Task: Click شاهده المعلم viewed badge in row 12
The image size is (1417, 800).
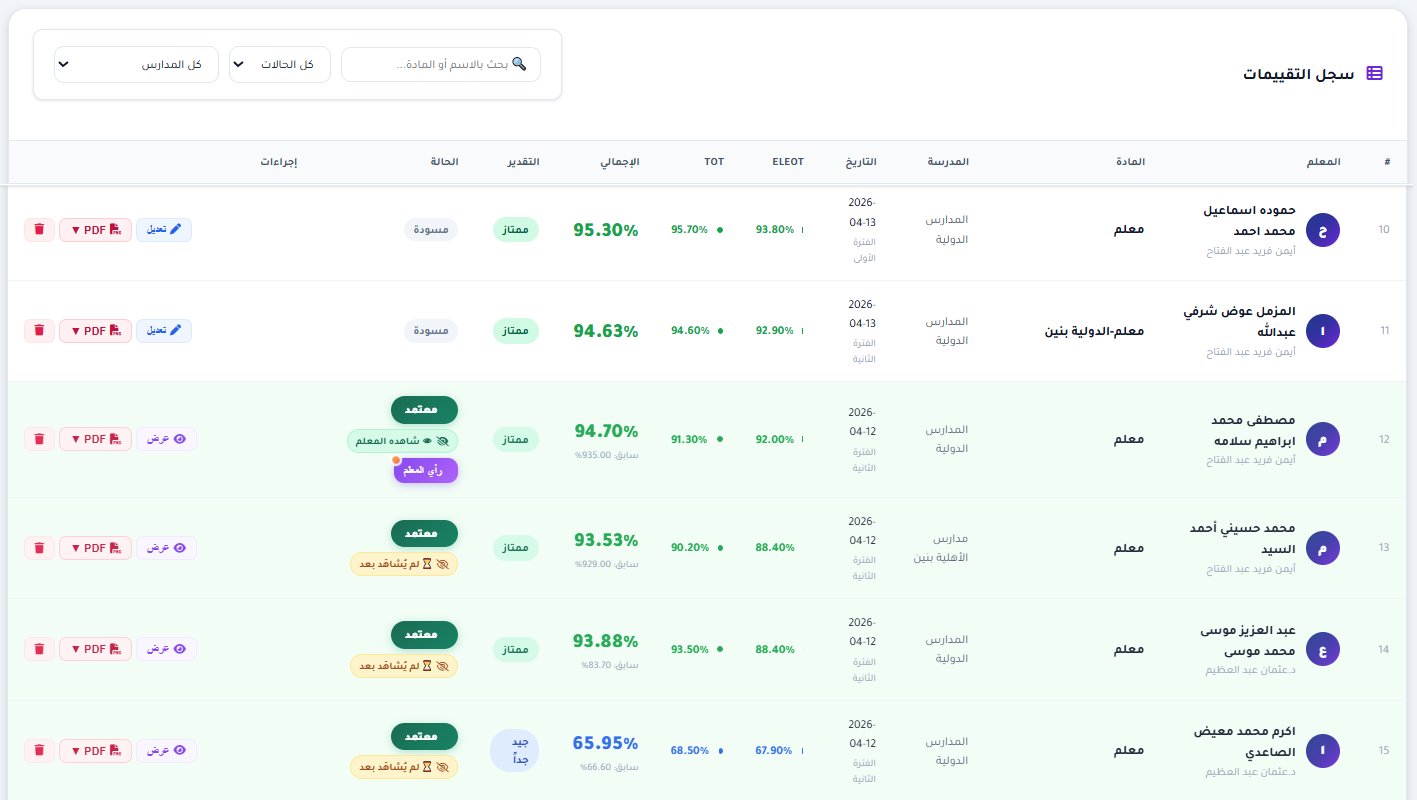Action: coord(403,440)
